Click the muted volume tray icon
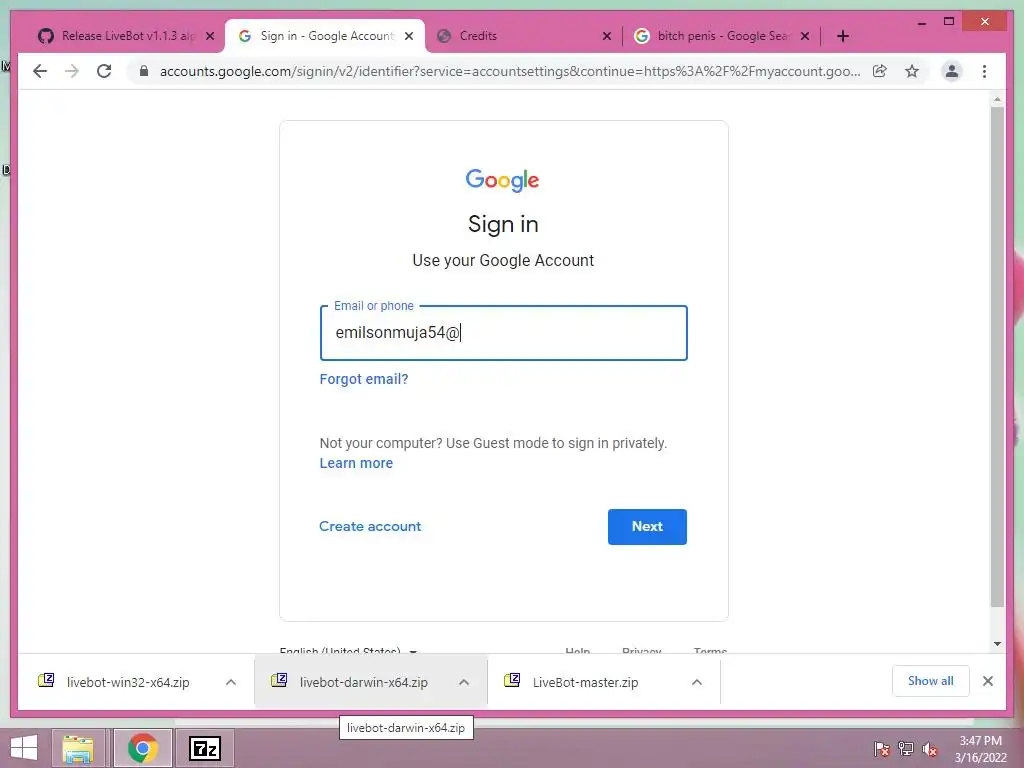 (x=930, y=749)
